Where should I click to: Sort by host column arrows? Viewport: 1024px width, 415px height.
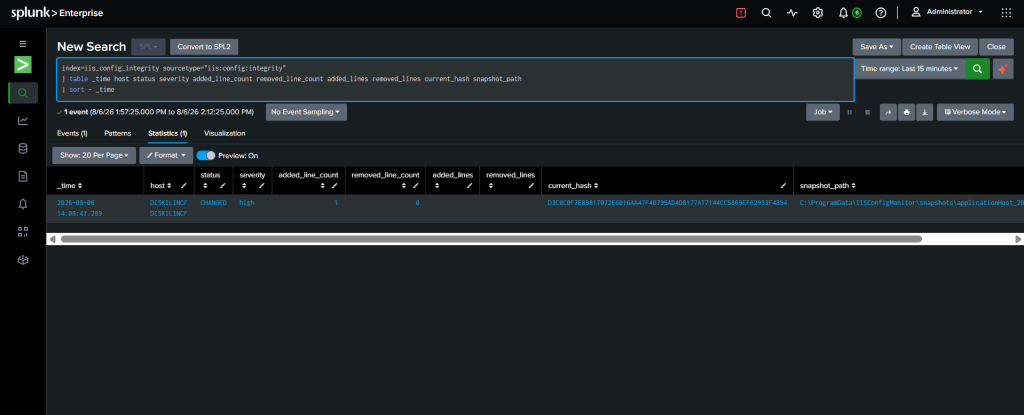170,186
